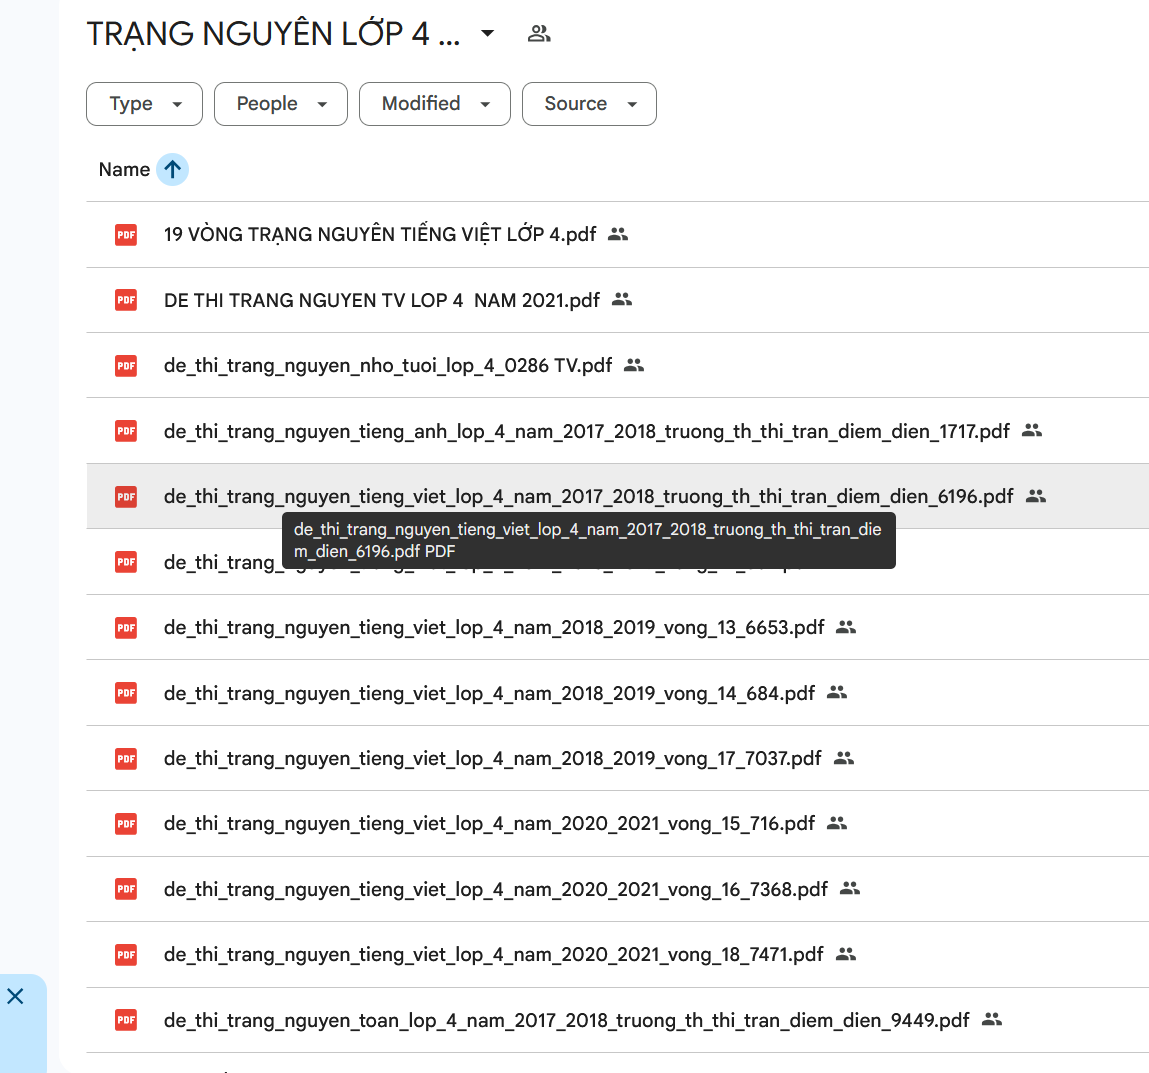Open the People filter dropdown
Screen dimensions: 1149x1073
(281, 104)
